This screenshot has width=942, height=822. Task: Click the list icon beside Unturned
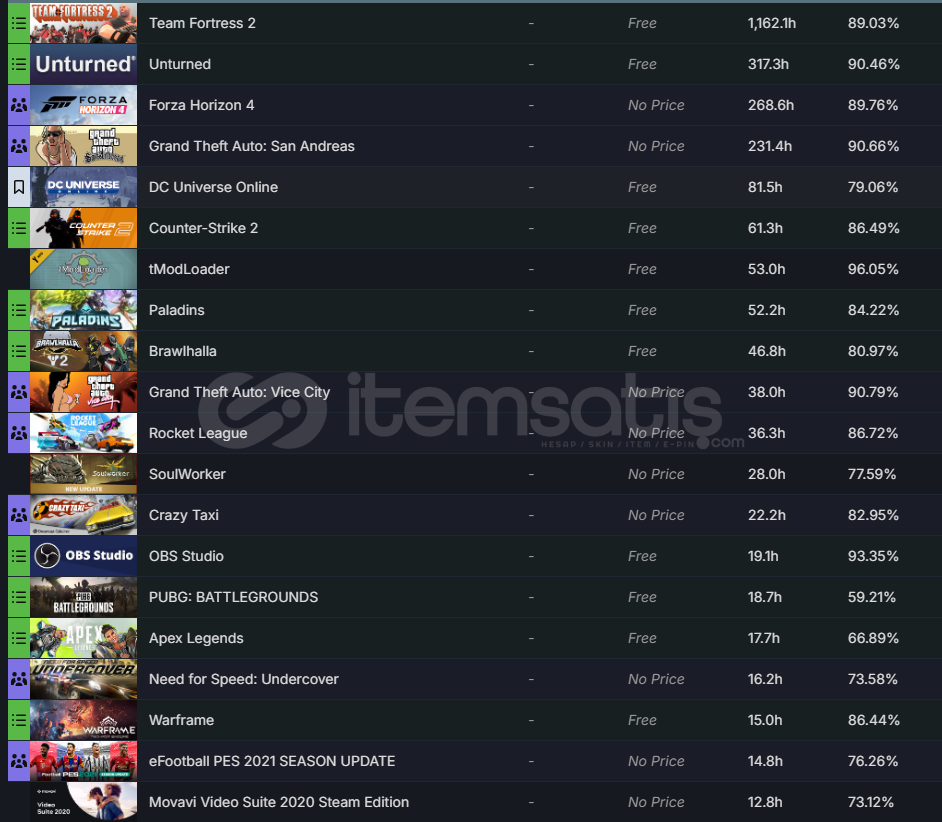(x=19, y=64)
